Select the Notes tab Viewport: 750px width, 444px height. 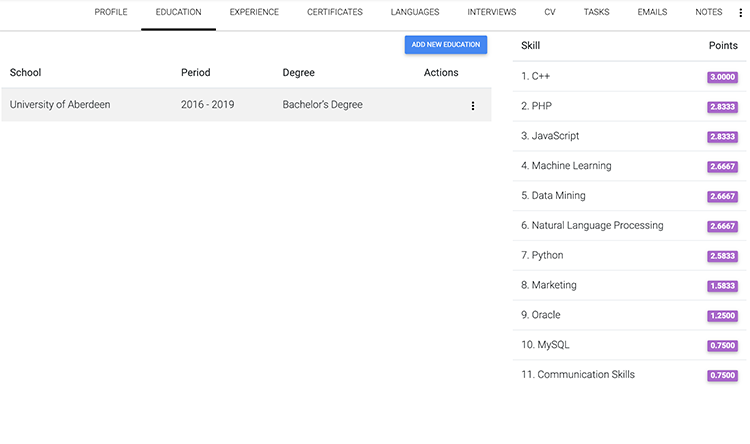[x=709, y=13]
